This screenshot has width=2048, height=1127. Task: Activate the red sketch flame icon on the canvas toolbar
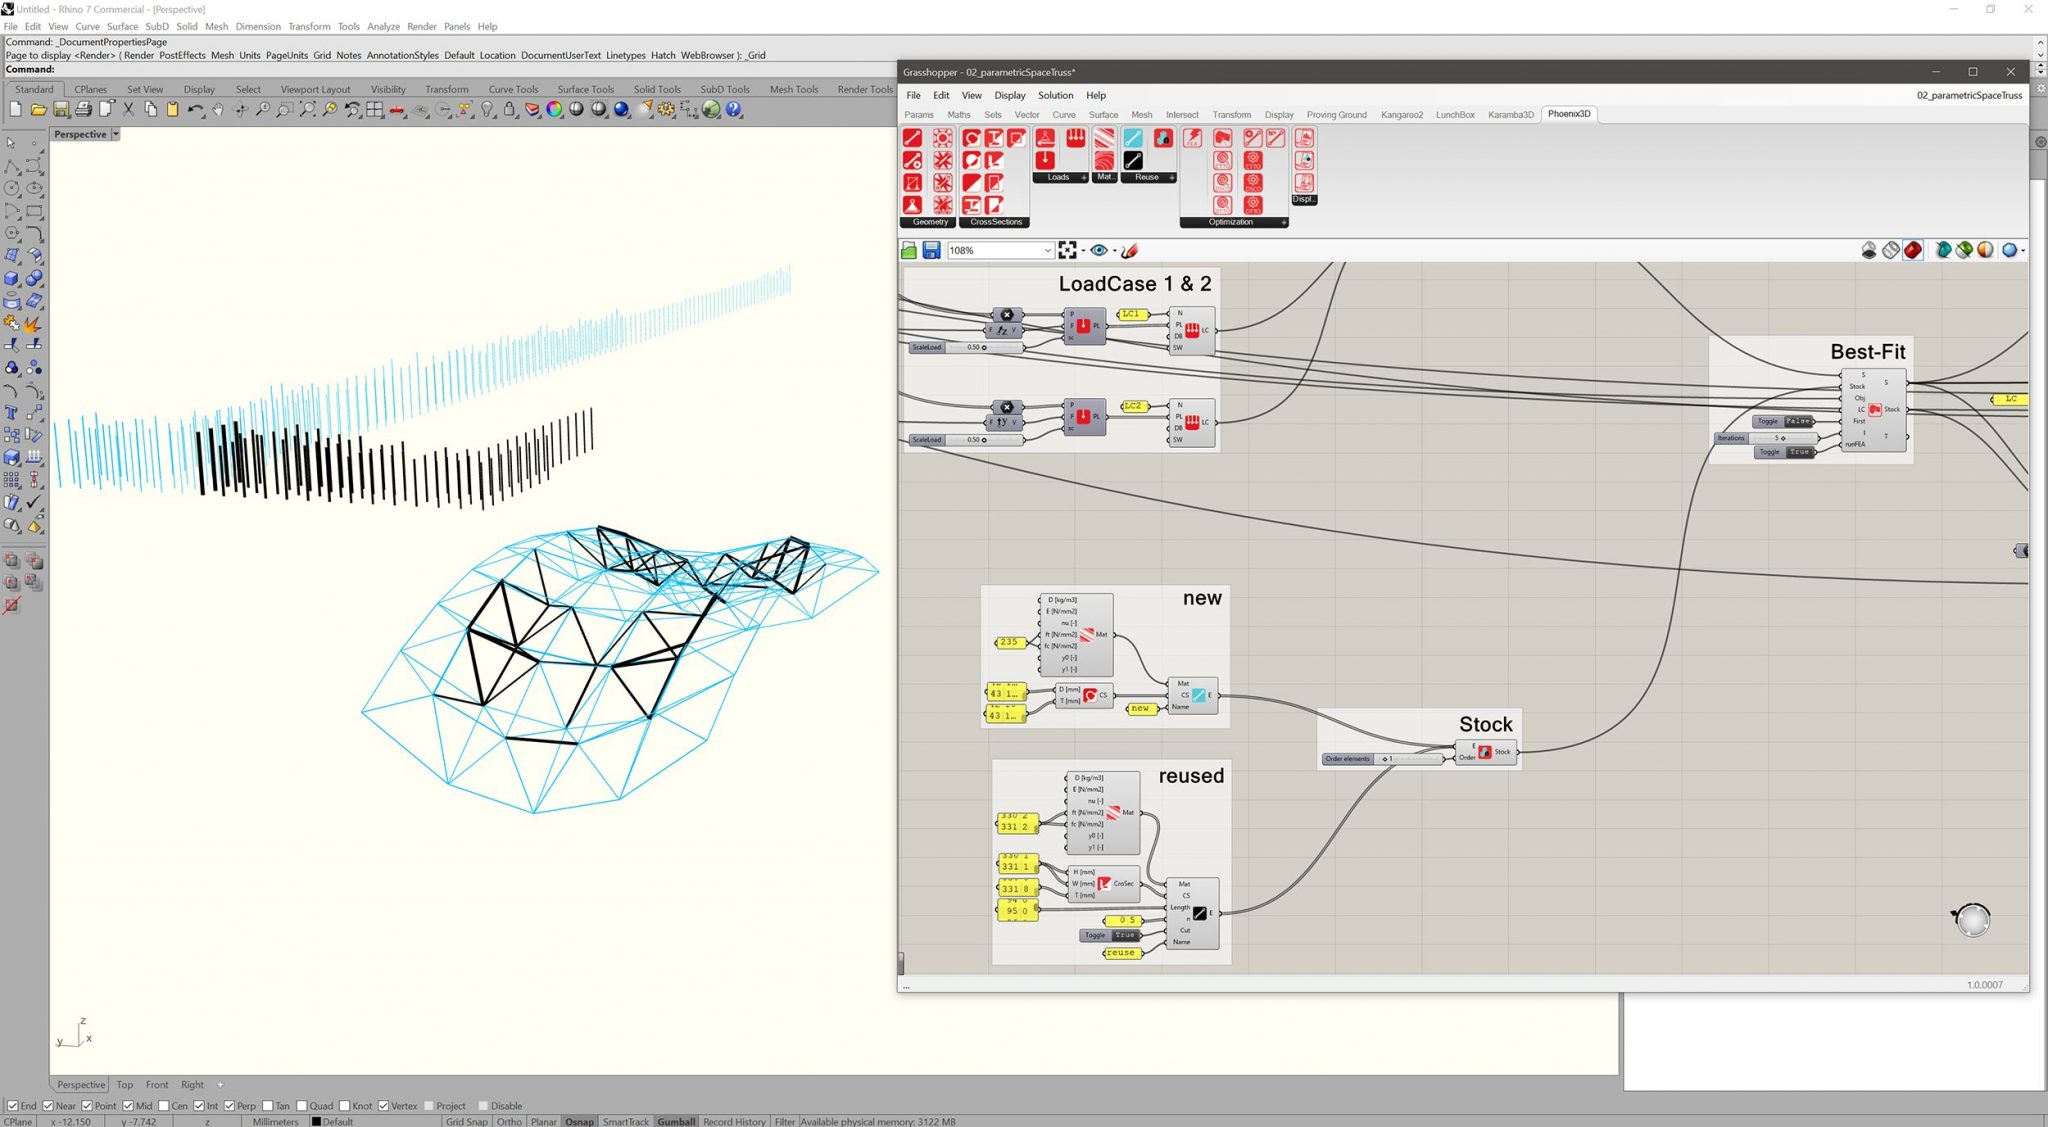coord(1128,250)
